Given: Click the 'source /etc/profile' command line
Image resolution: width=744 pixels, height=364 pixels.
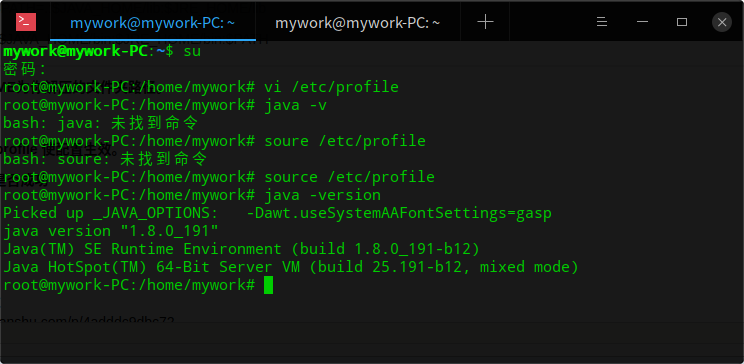Looking at the screenshot, I should point(349,177).
